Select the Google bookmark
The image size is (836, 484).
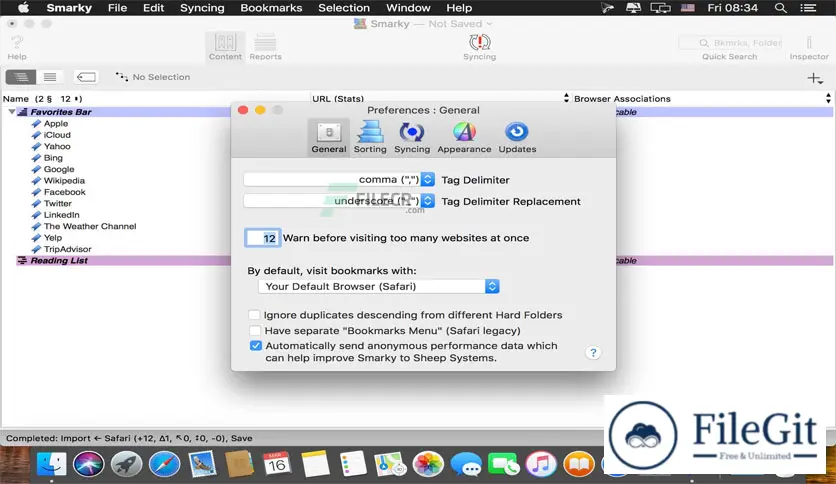59,169
